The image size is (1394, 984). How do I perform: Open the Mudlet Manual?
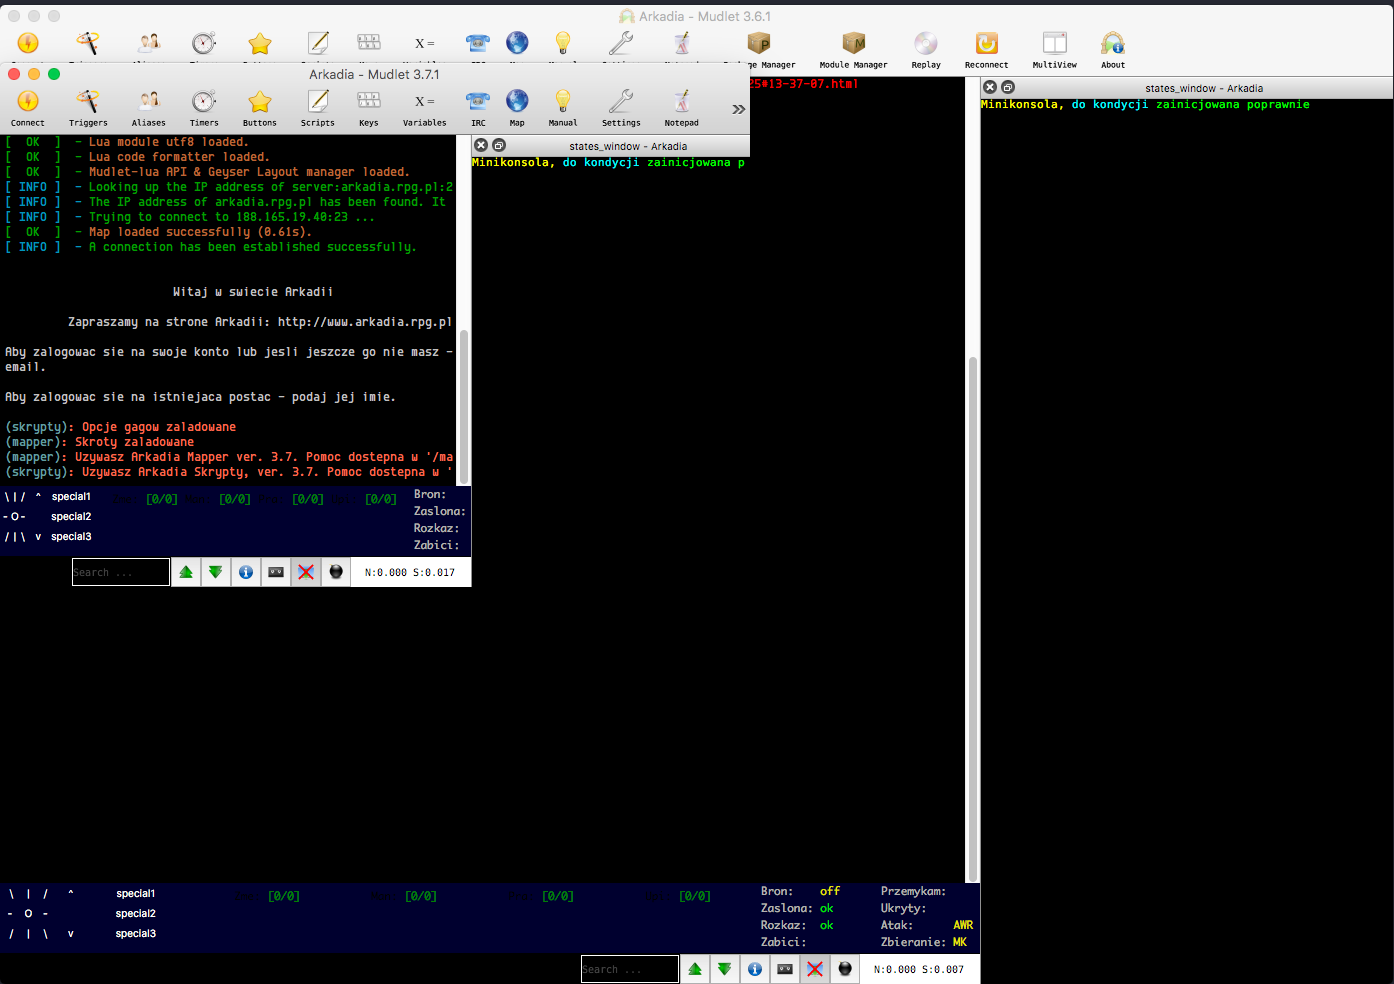562,105
